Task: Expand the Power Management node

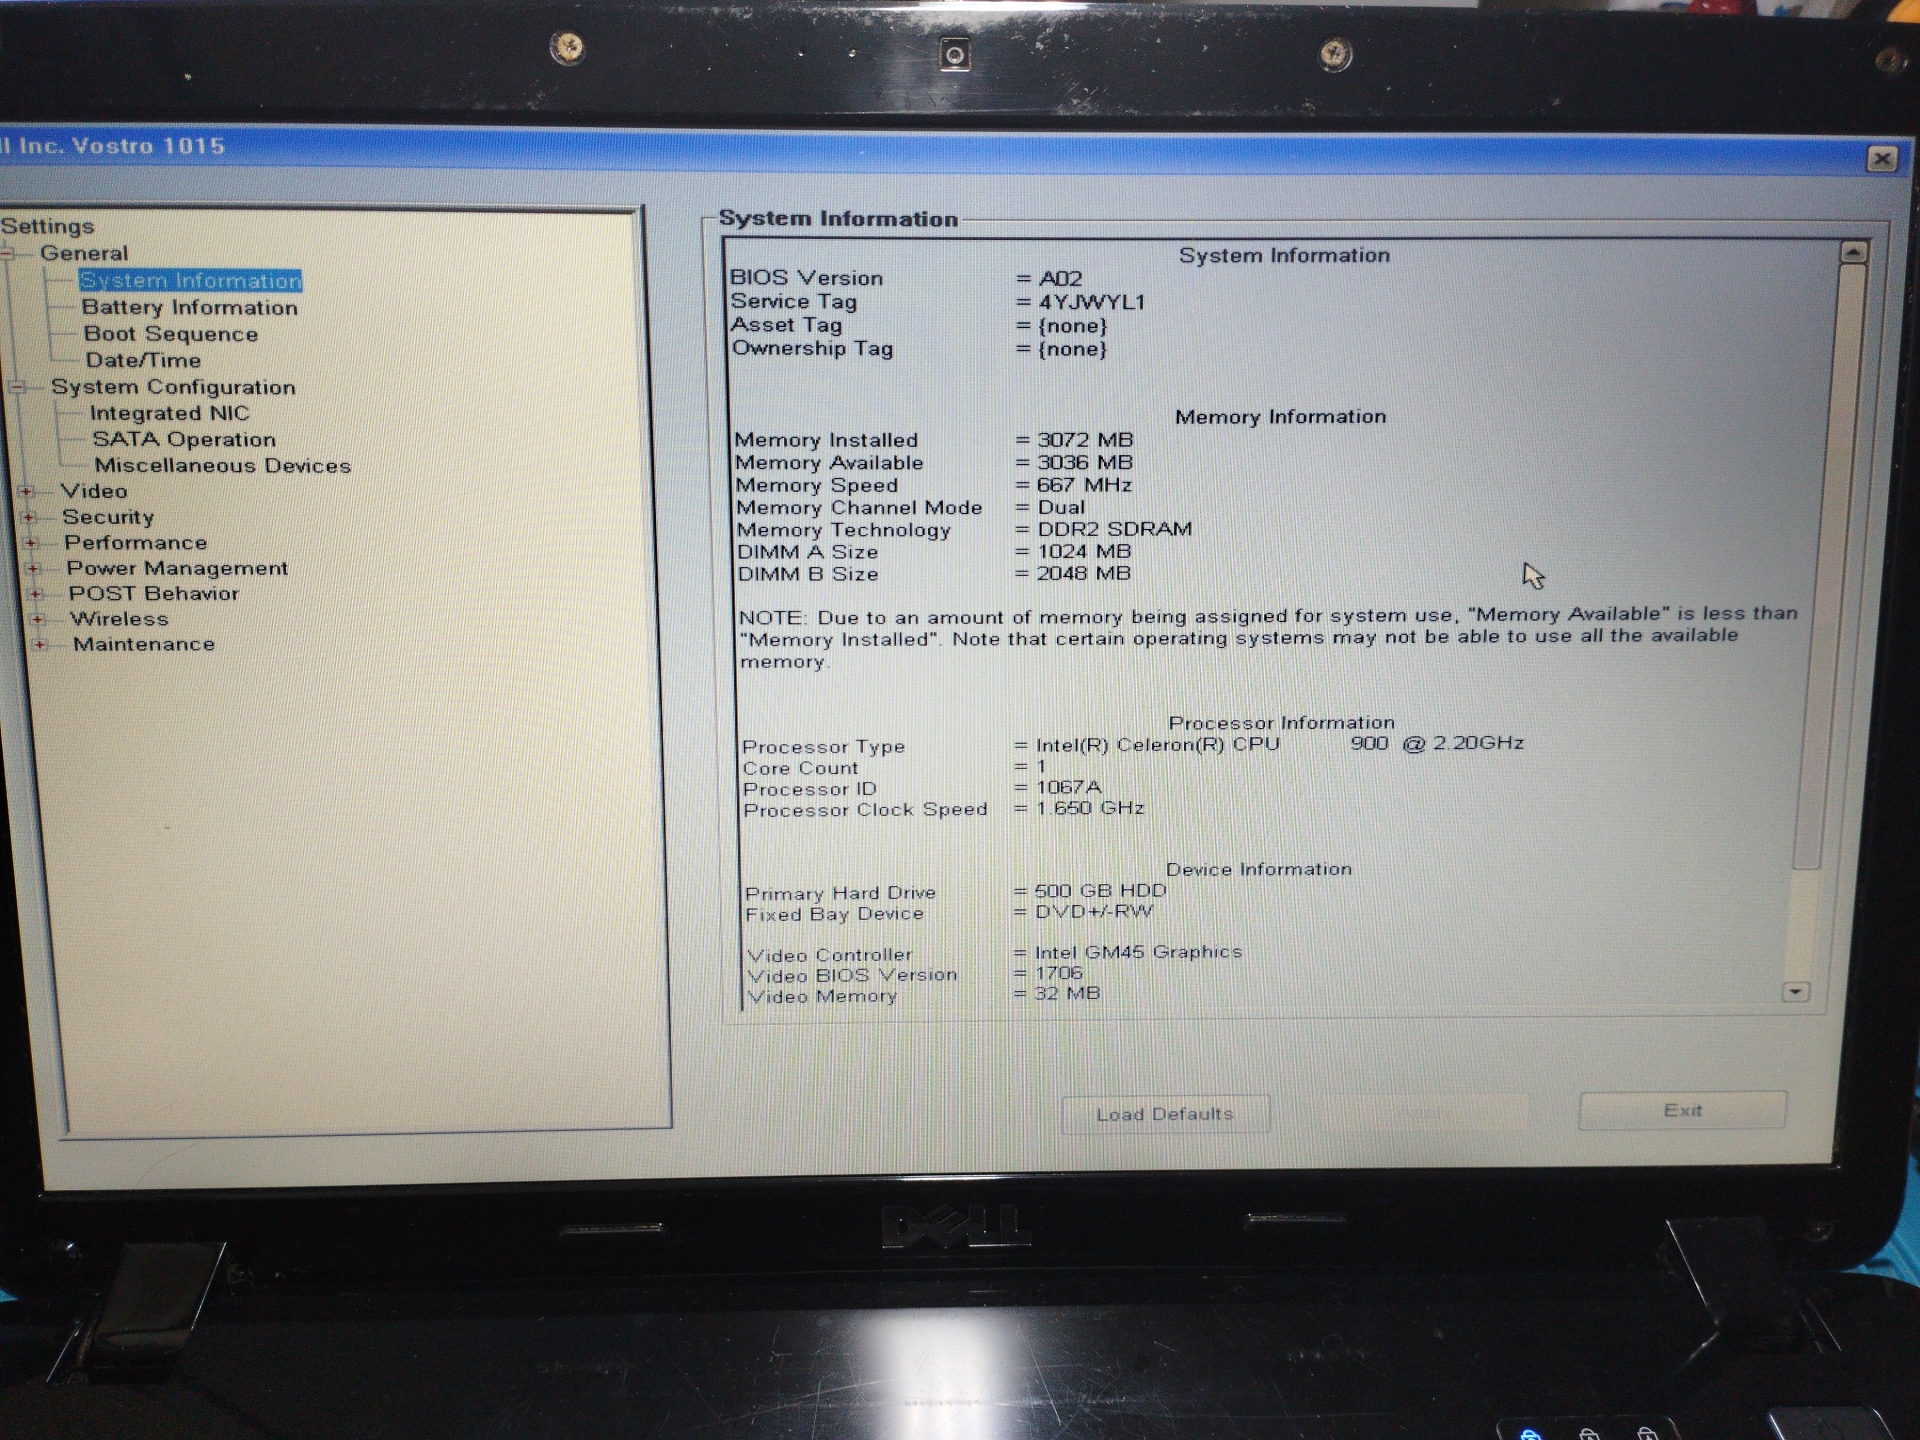Action: pos(33,568)
